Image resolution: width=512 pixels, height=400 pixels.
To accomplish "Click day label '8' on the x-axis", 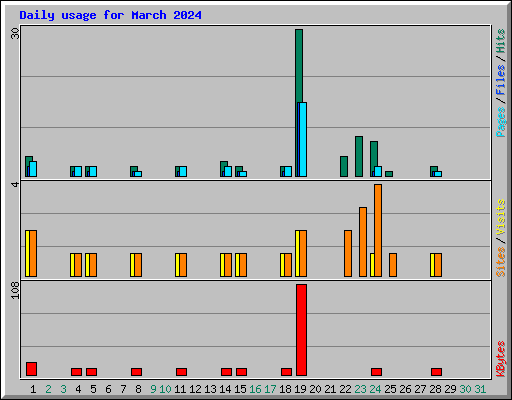I will 138,389.
